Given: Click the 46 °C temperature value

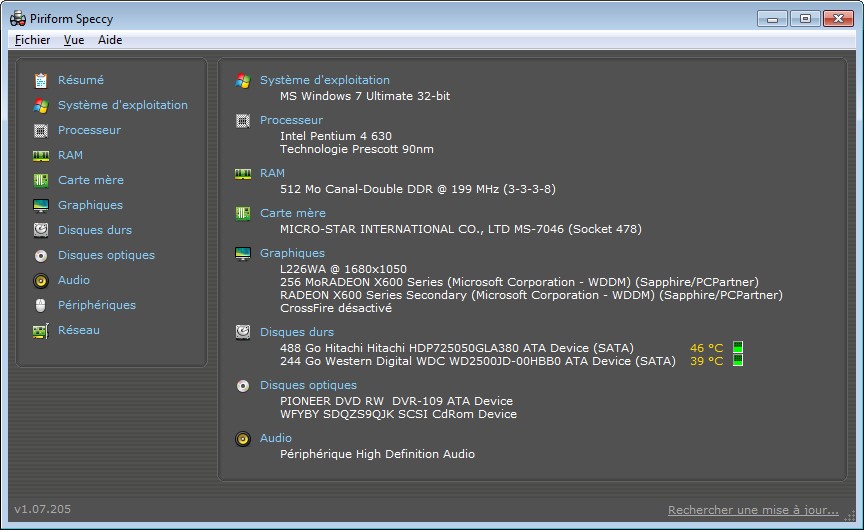Looking at the screenshot, I should coord(706,348).
